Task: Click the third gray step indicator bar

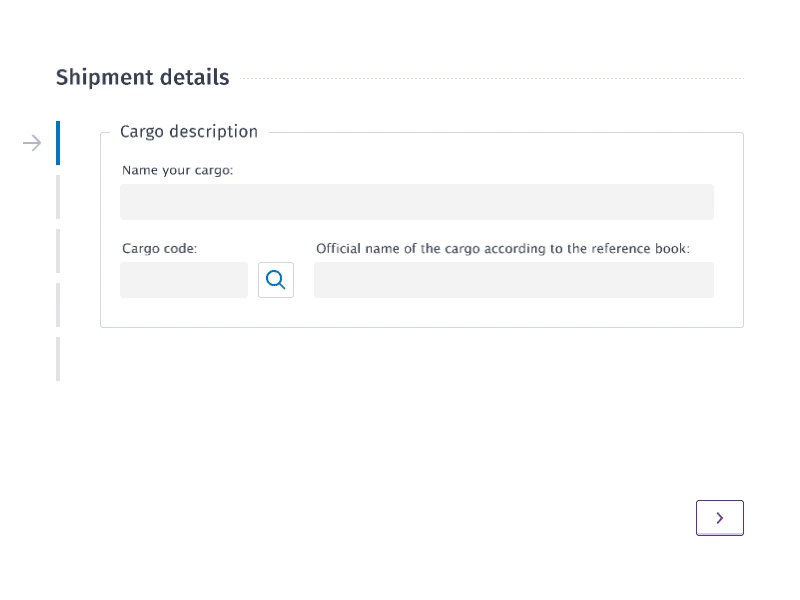Action: (58, 251)
